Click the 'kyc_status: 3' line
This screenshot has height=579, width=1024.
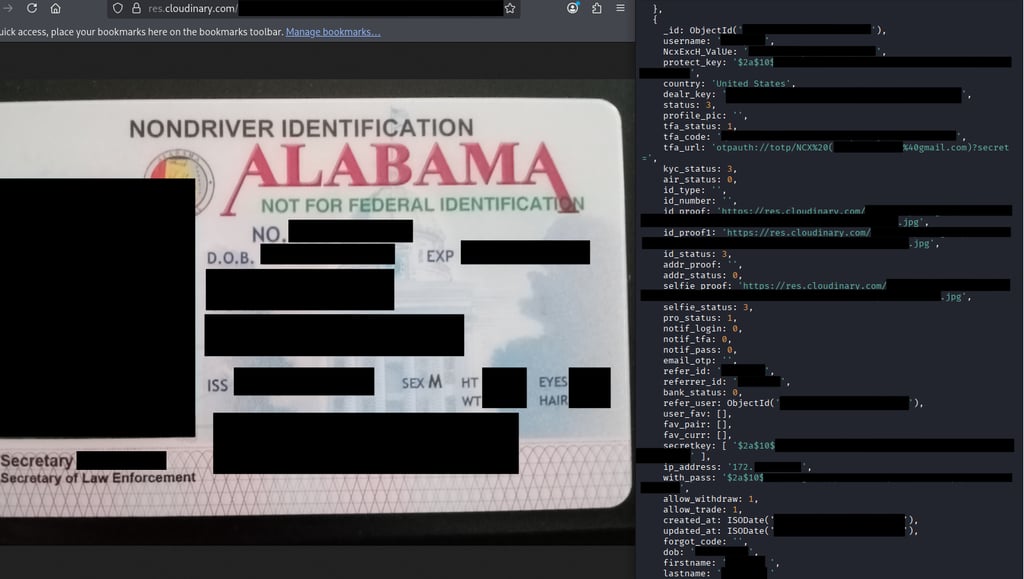coord(699,169)
